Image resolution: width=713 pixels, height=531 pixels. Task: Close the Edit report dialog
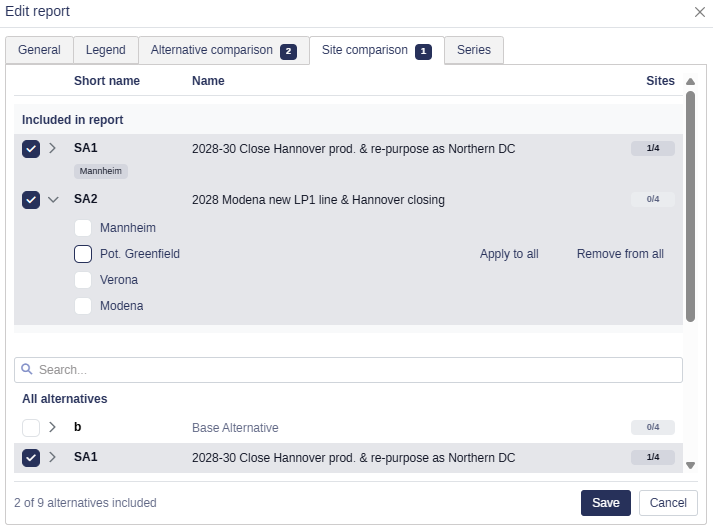pos(700,12)
